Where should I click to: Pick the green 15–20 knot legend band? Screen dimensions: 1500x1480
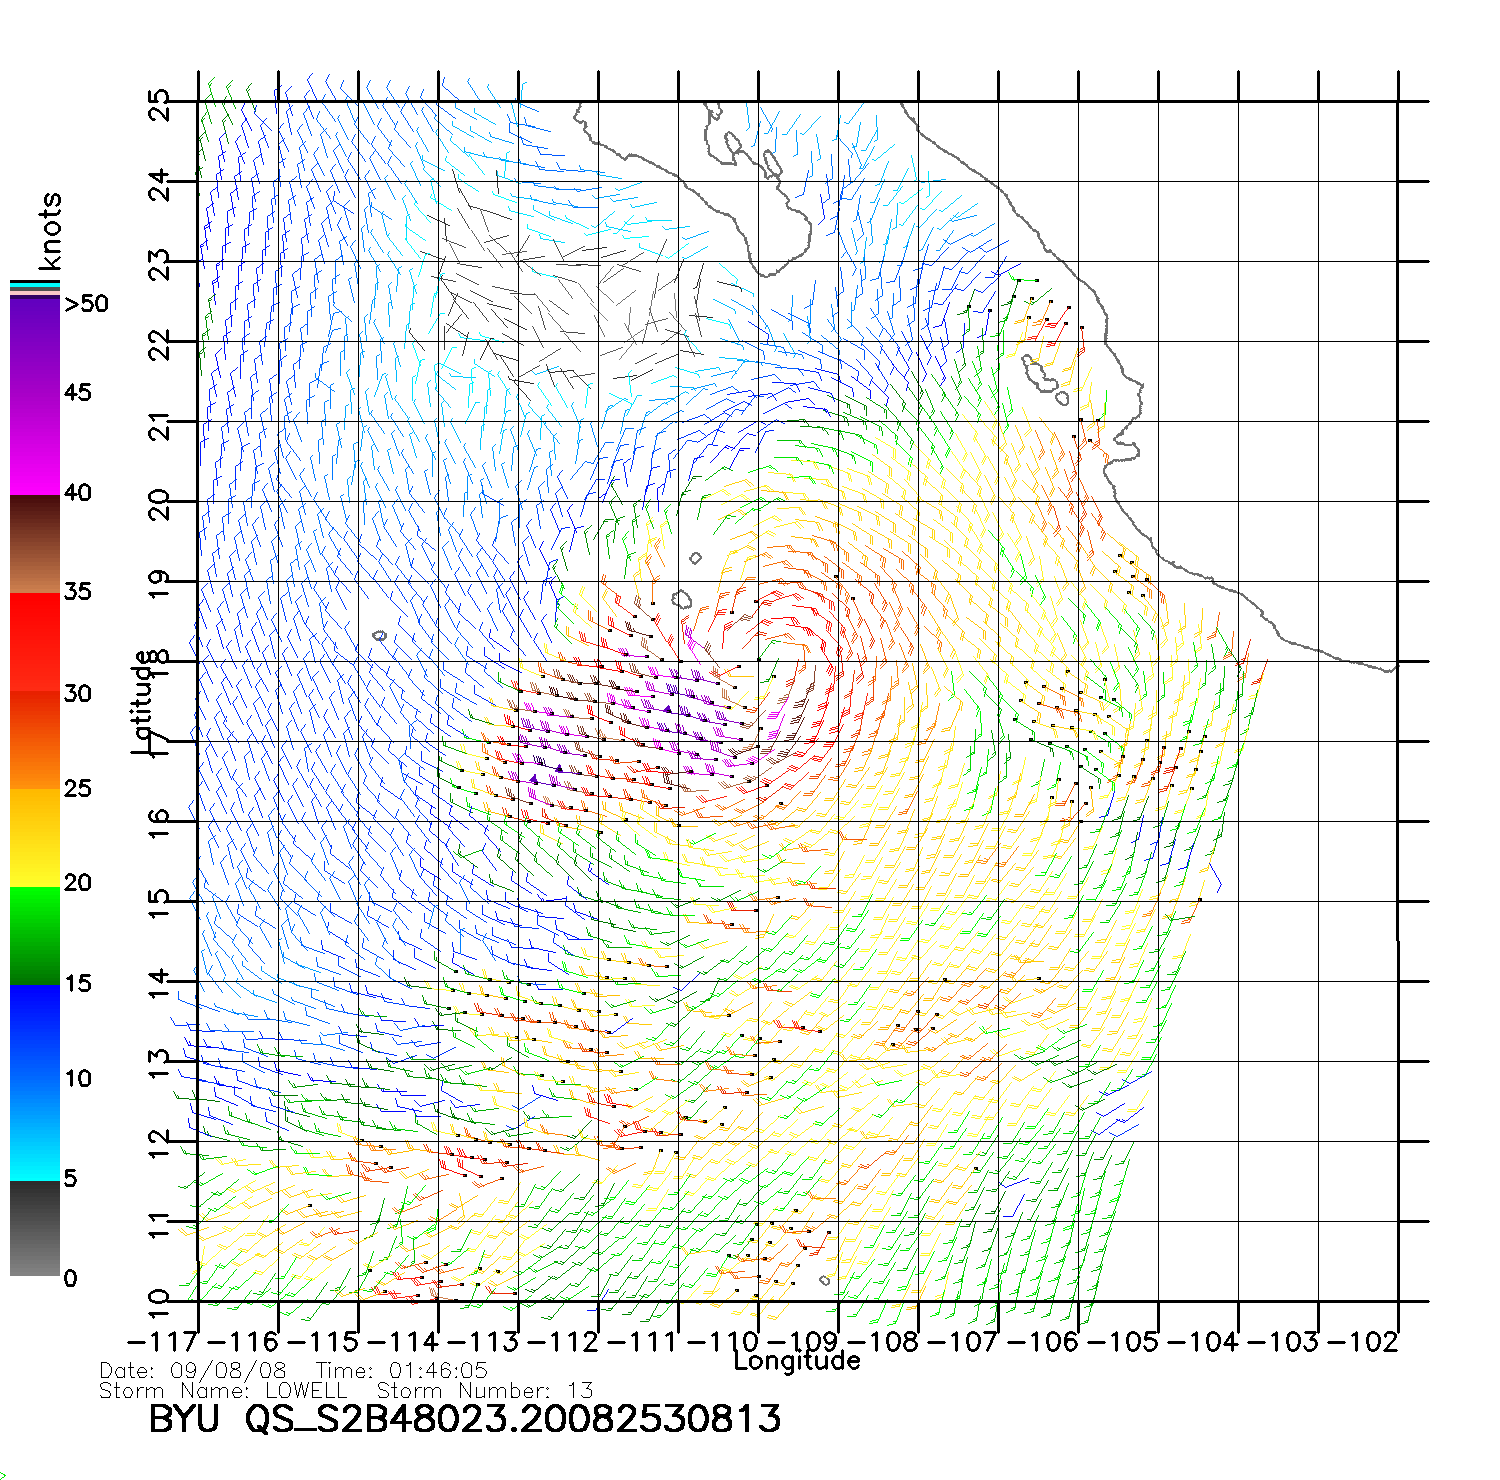tap(34, 935)
